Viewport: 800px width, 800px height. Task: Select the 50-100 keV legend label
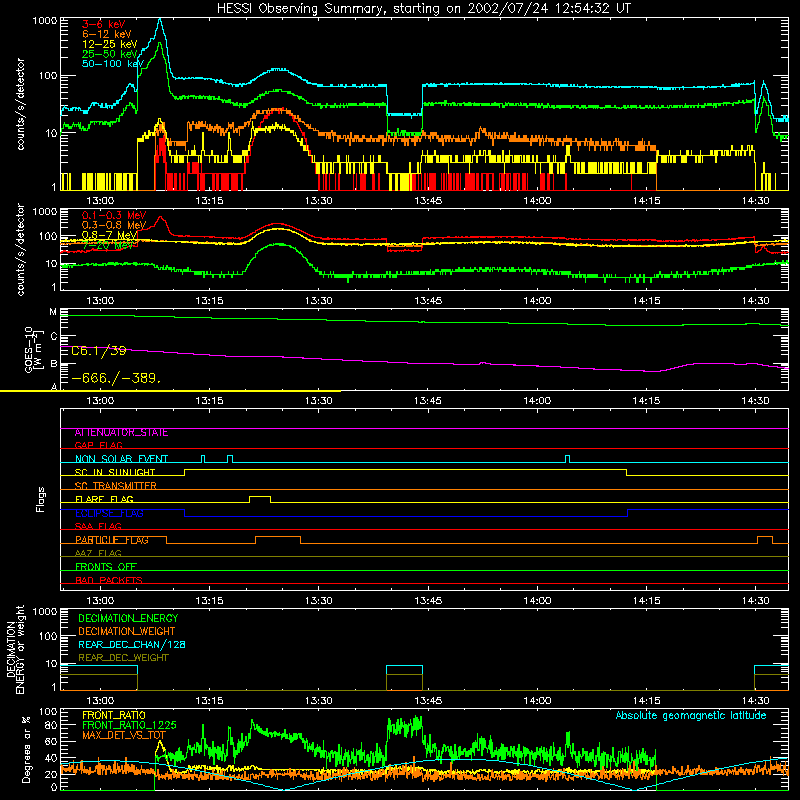pos(113,64)
